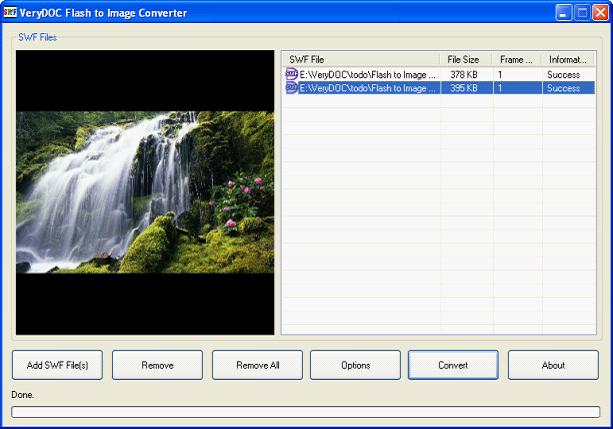Select the file path in the 378 KB row
Screen dimensions: 613x429
[367, 74]
